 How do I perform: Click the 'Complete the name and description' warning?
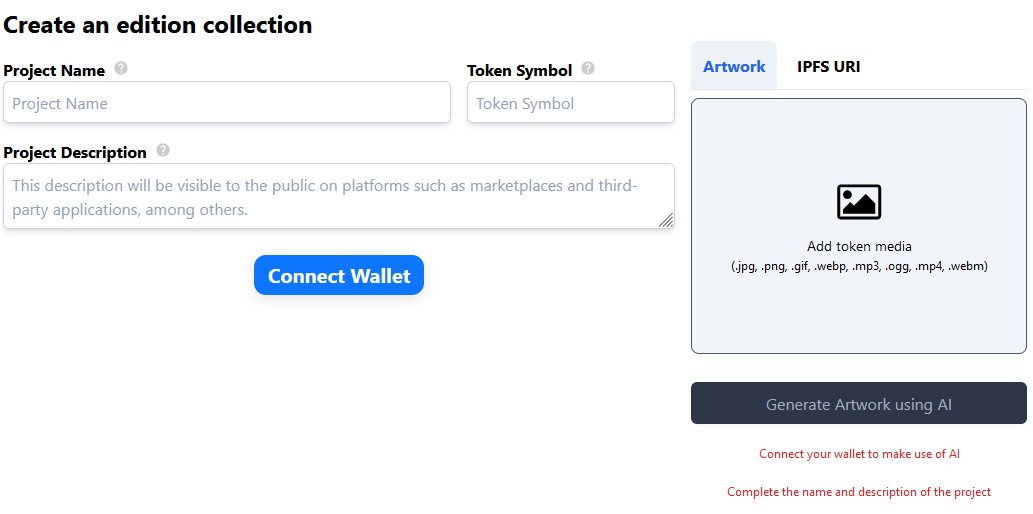859,492
